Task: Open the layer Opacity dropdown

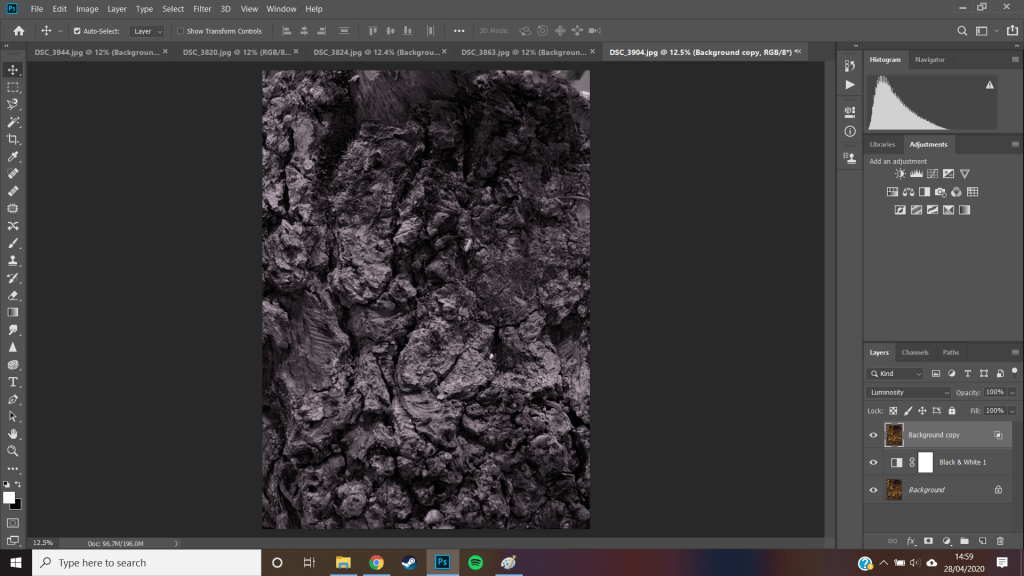Action: 1011,392
